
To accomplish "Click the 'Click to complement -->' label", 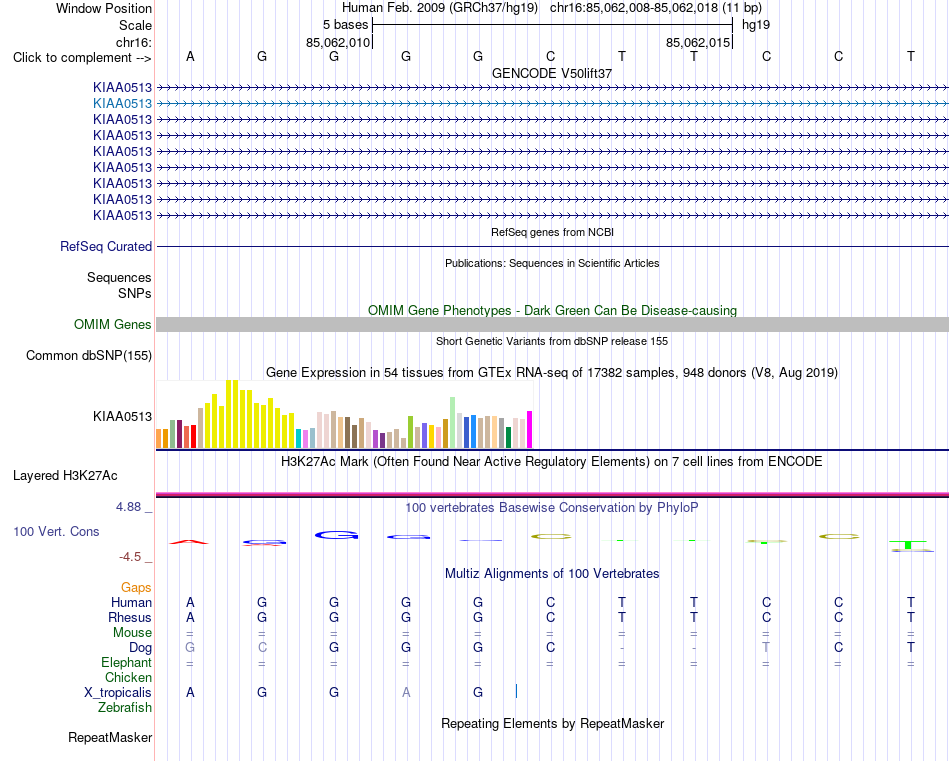I will 82,58.
